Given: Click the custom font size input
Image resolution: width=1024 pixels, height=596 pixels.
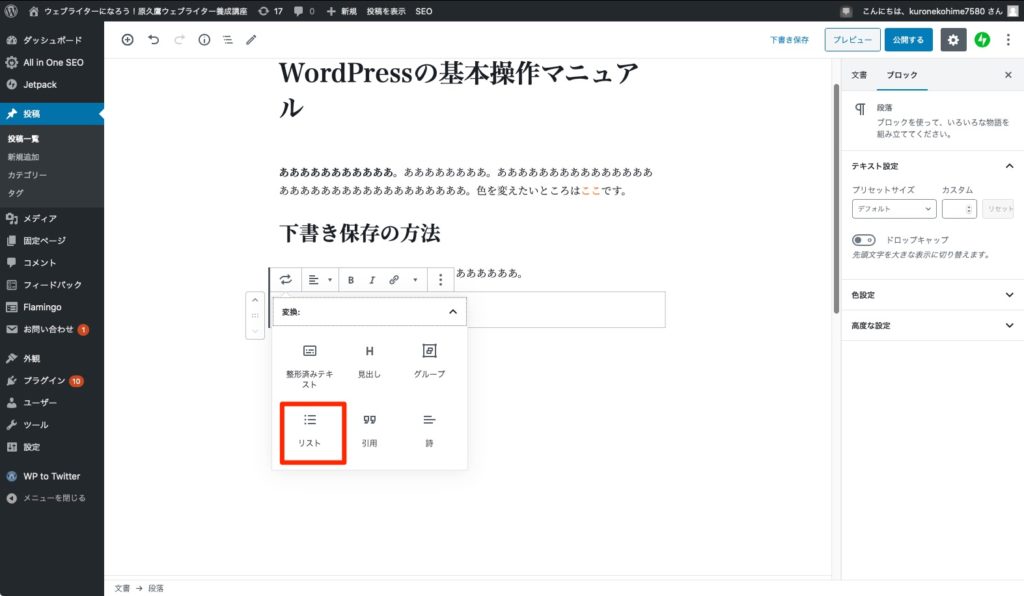Looking at the screenshot, I should (x=959, y=209).
